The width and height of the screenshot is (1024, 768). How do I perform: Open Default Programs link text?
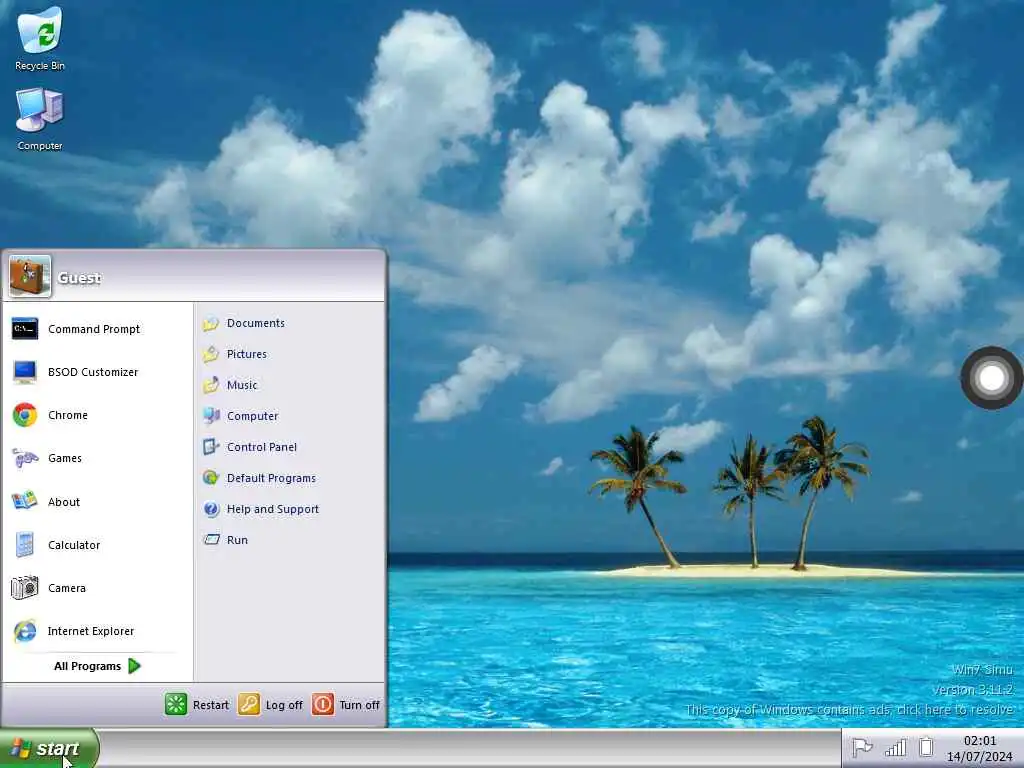click(x=271, y=478)
